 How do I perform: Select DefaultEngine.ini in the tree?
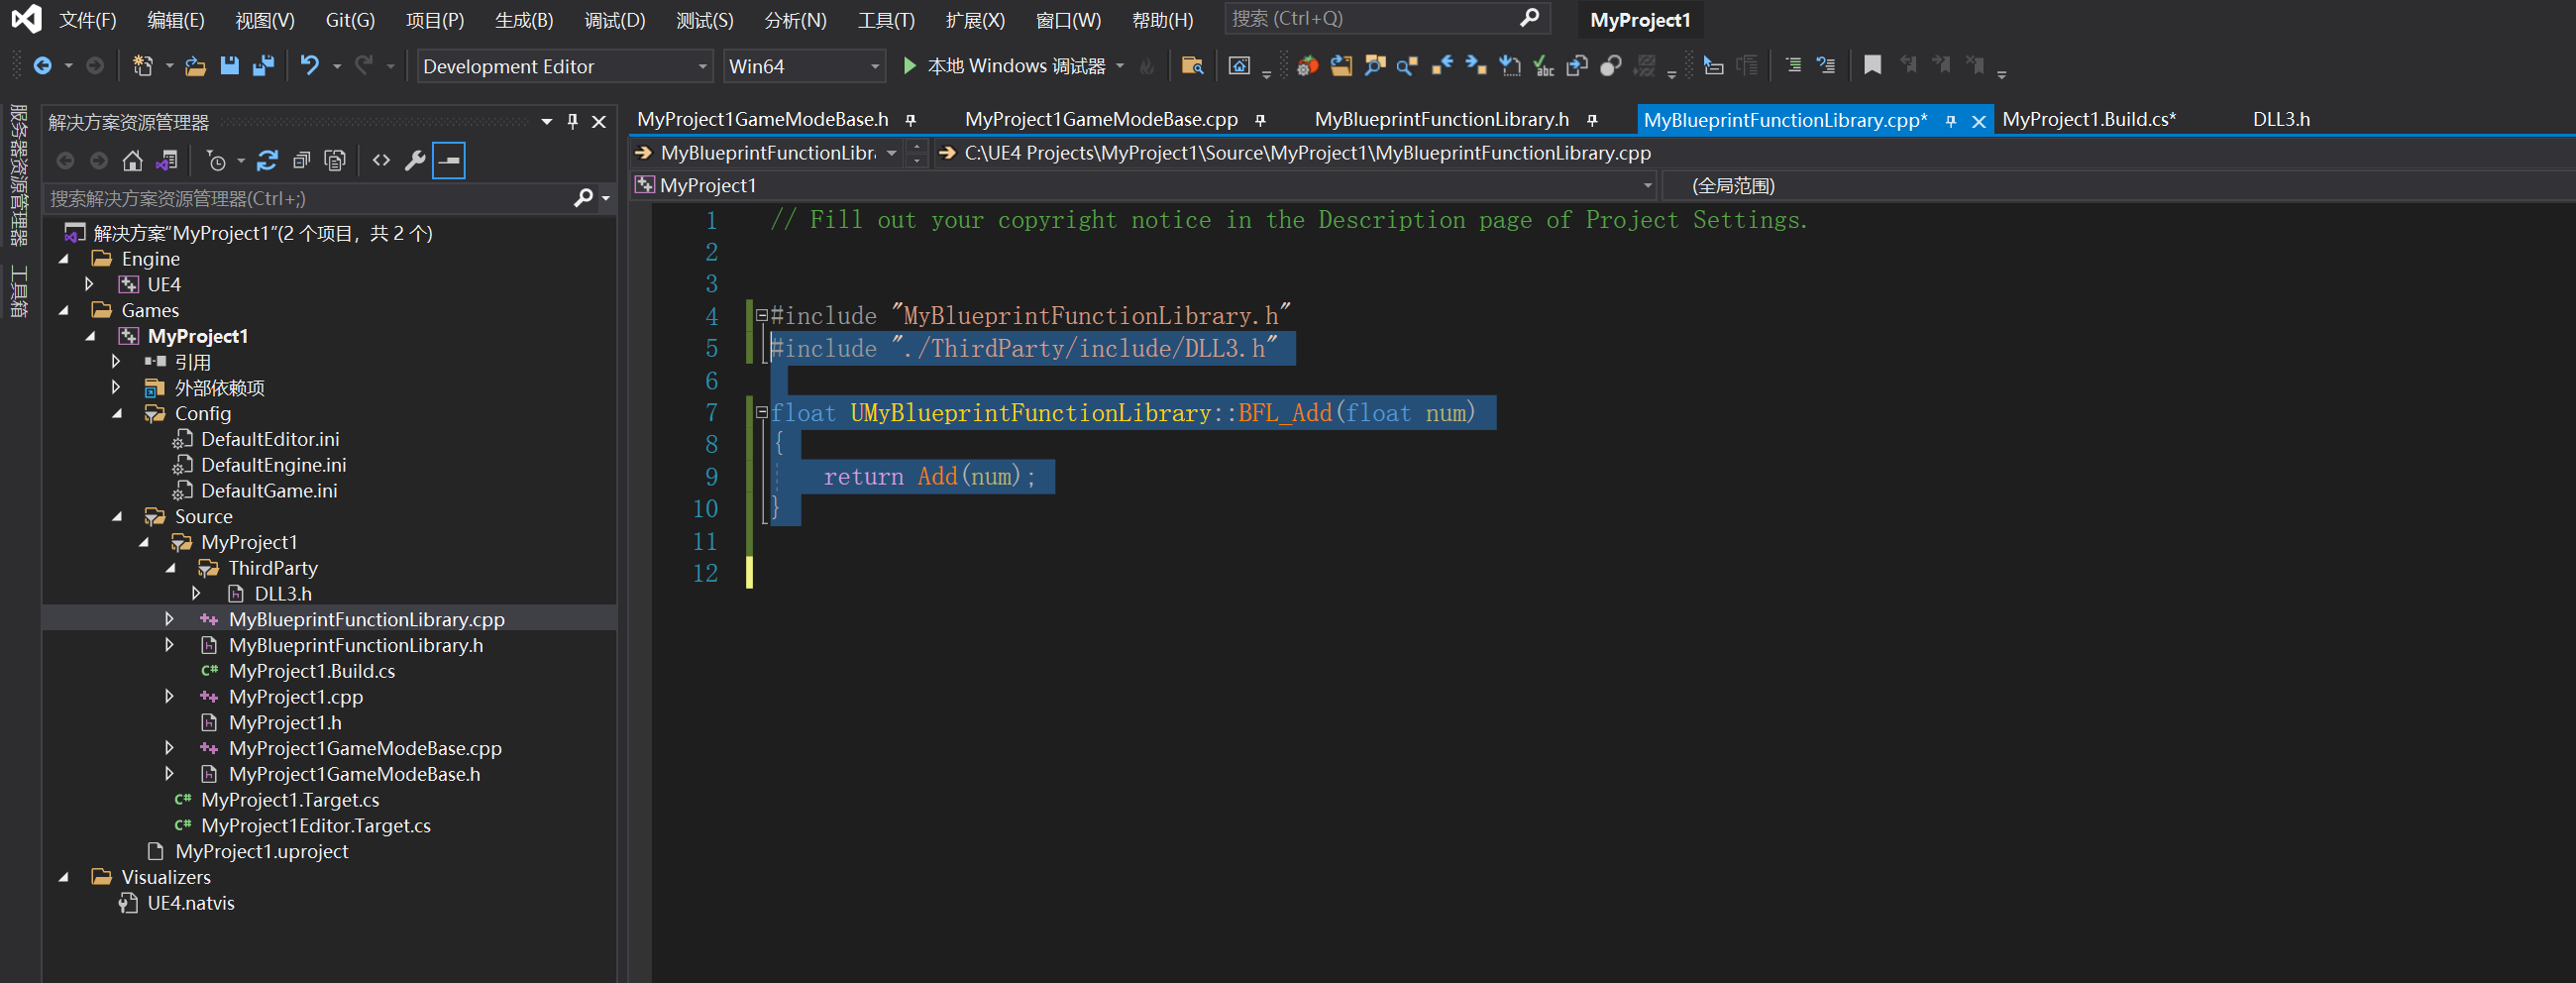[273, 465]
